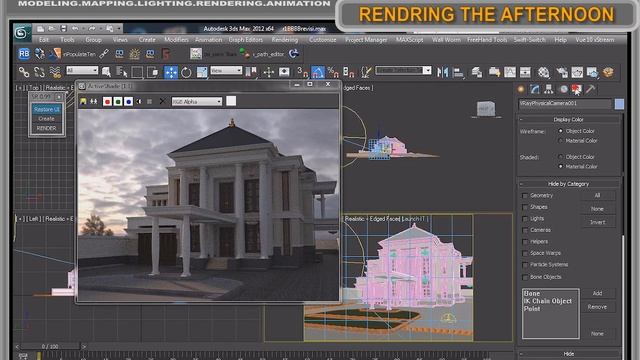640x360 pixels.
Task: Click the RB toolbar icon
Action: tap(24, 53)
